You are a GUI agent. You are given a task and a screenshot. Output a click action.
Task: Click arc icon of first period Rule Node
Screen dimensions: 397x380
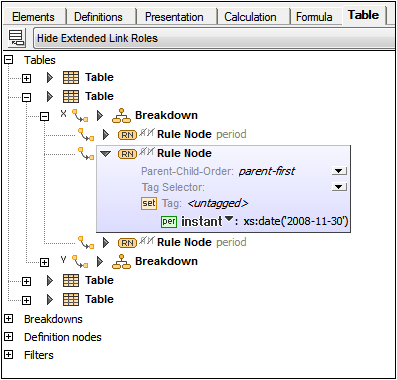pyautogui.click(x=86, y=135)
